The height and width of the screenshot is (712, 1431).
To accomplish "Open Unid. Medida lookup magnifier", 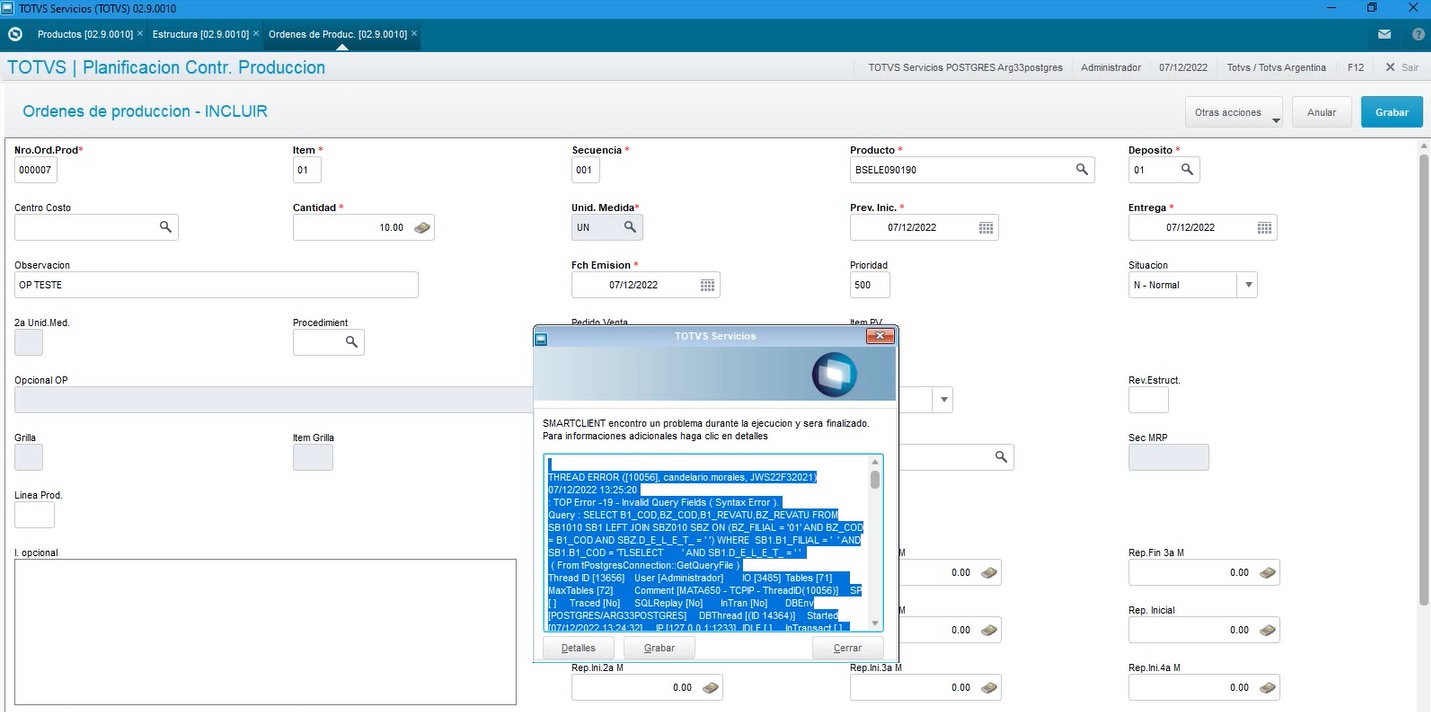I will (629, 227).
